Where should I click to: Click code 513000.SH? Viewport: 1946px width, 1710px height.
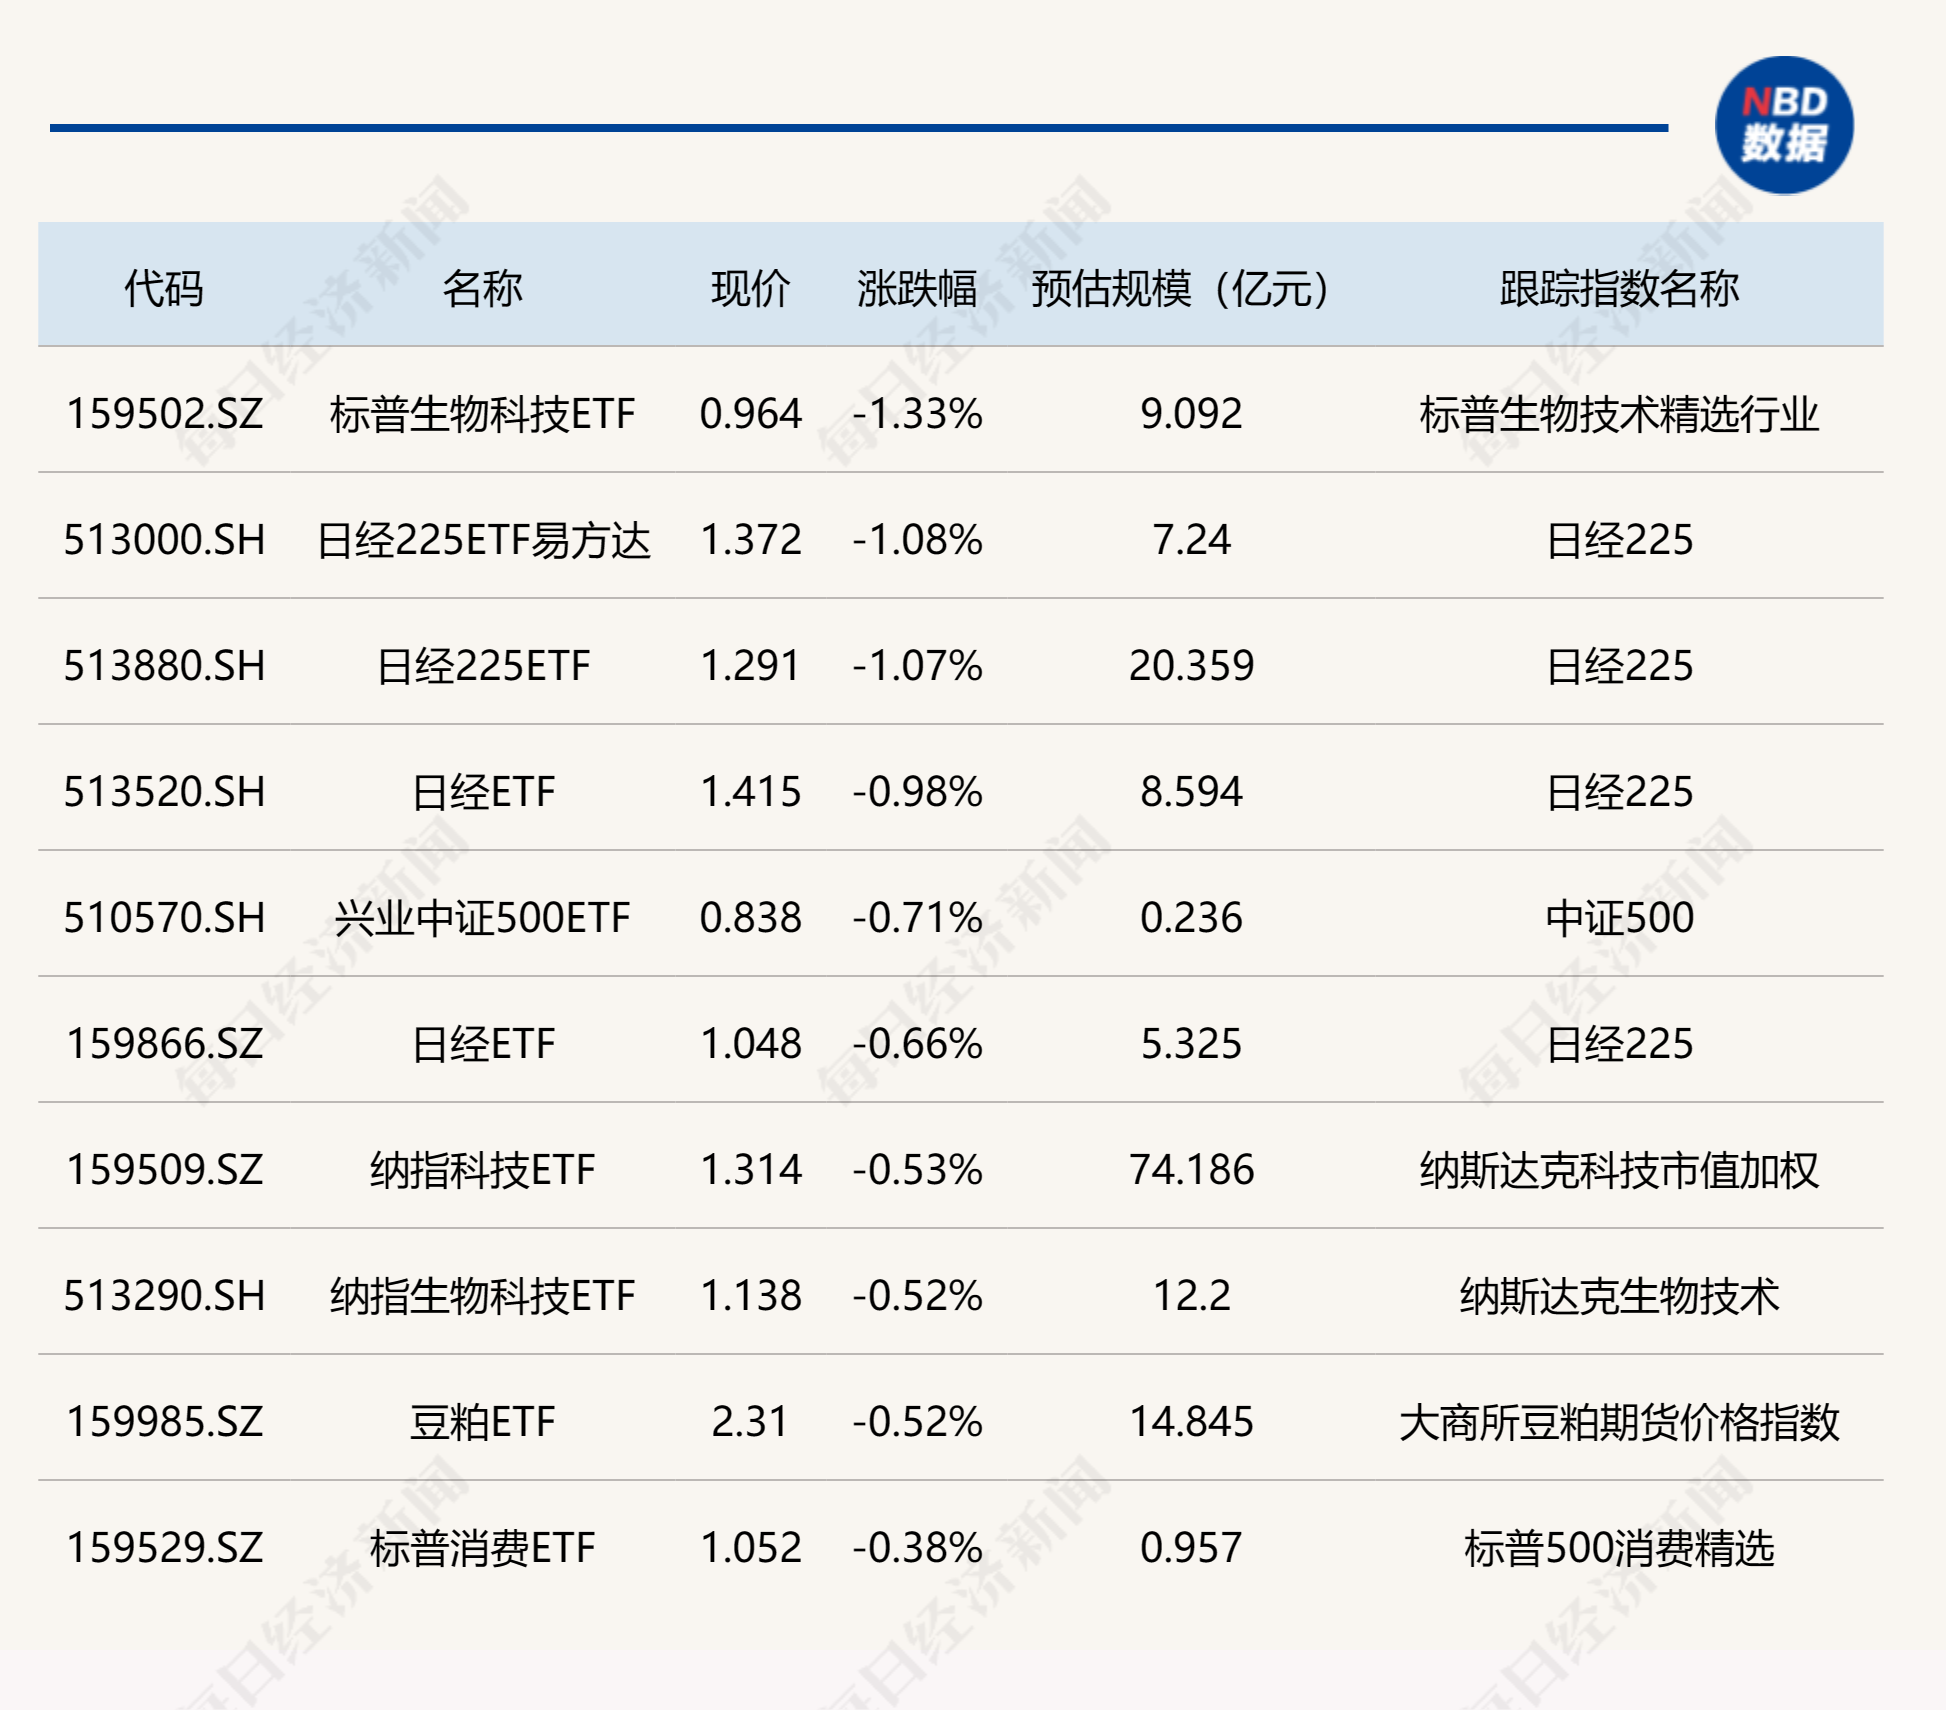click(165, 540)
